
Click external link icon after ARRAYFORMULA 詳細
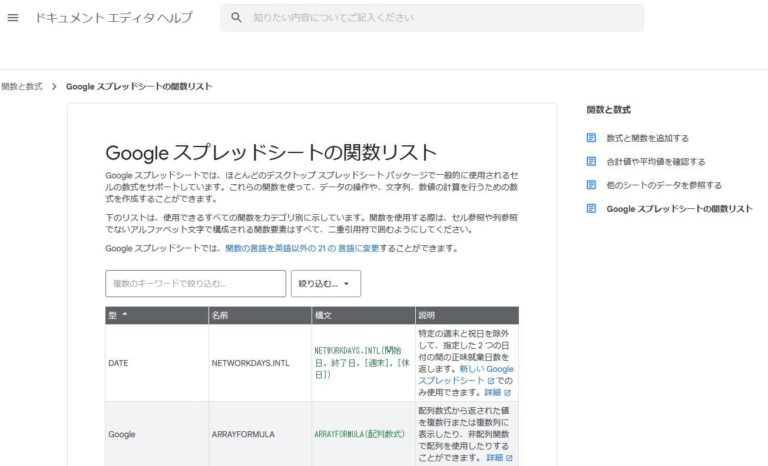pos(509,458)
